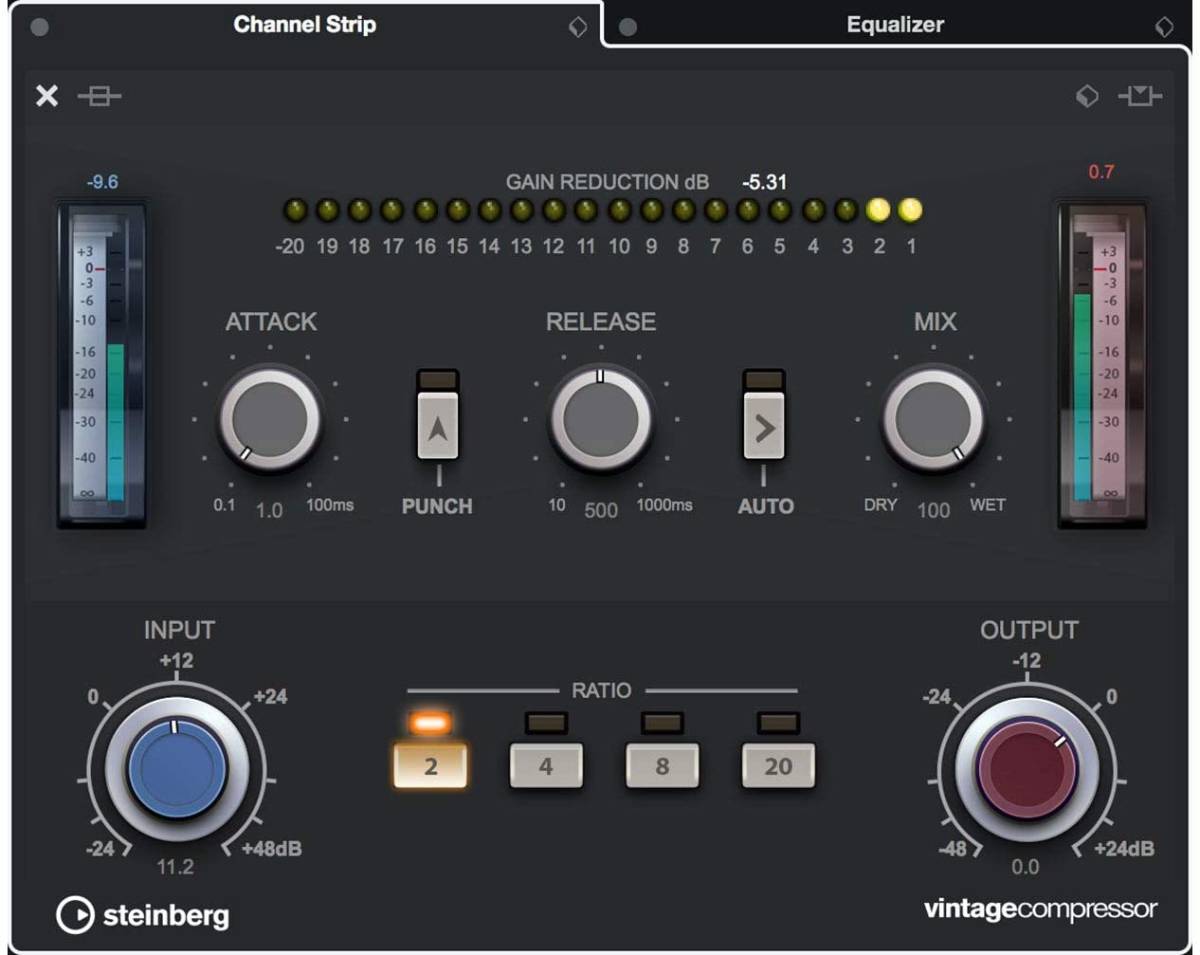Select compression ratio 20
The height and width of the screenshot is (955, 1200).
(x=778, y=765)
